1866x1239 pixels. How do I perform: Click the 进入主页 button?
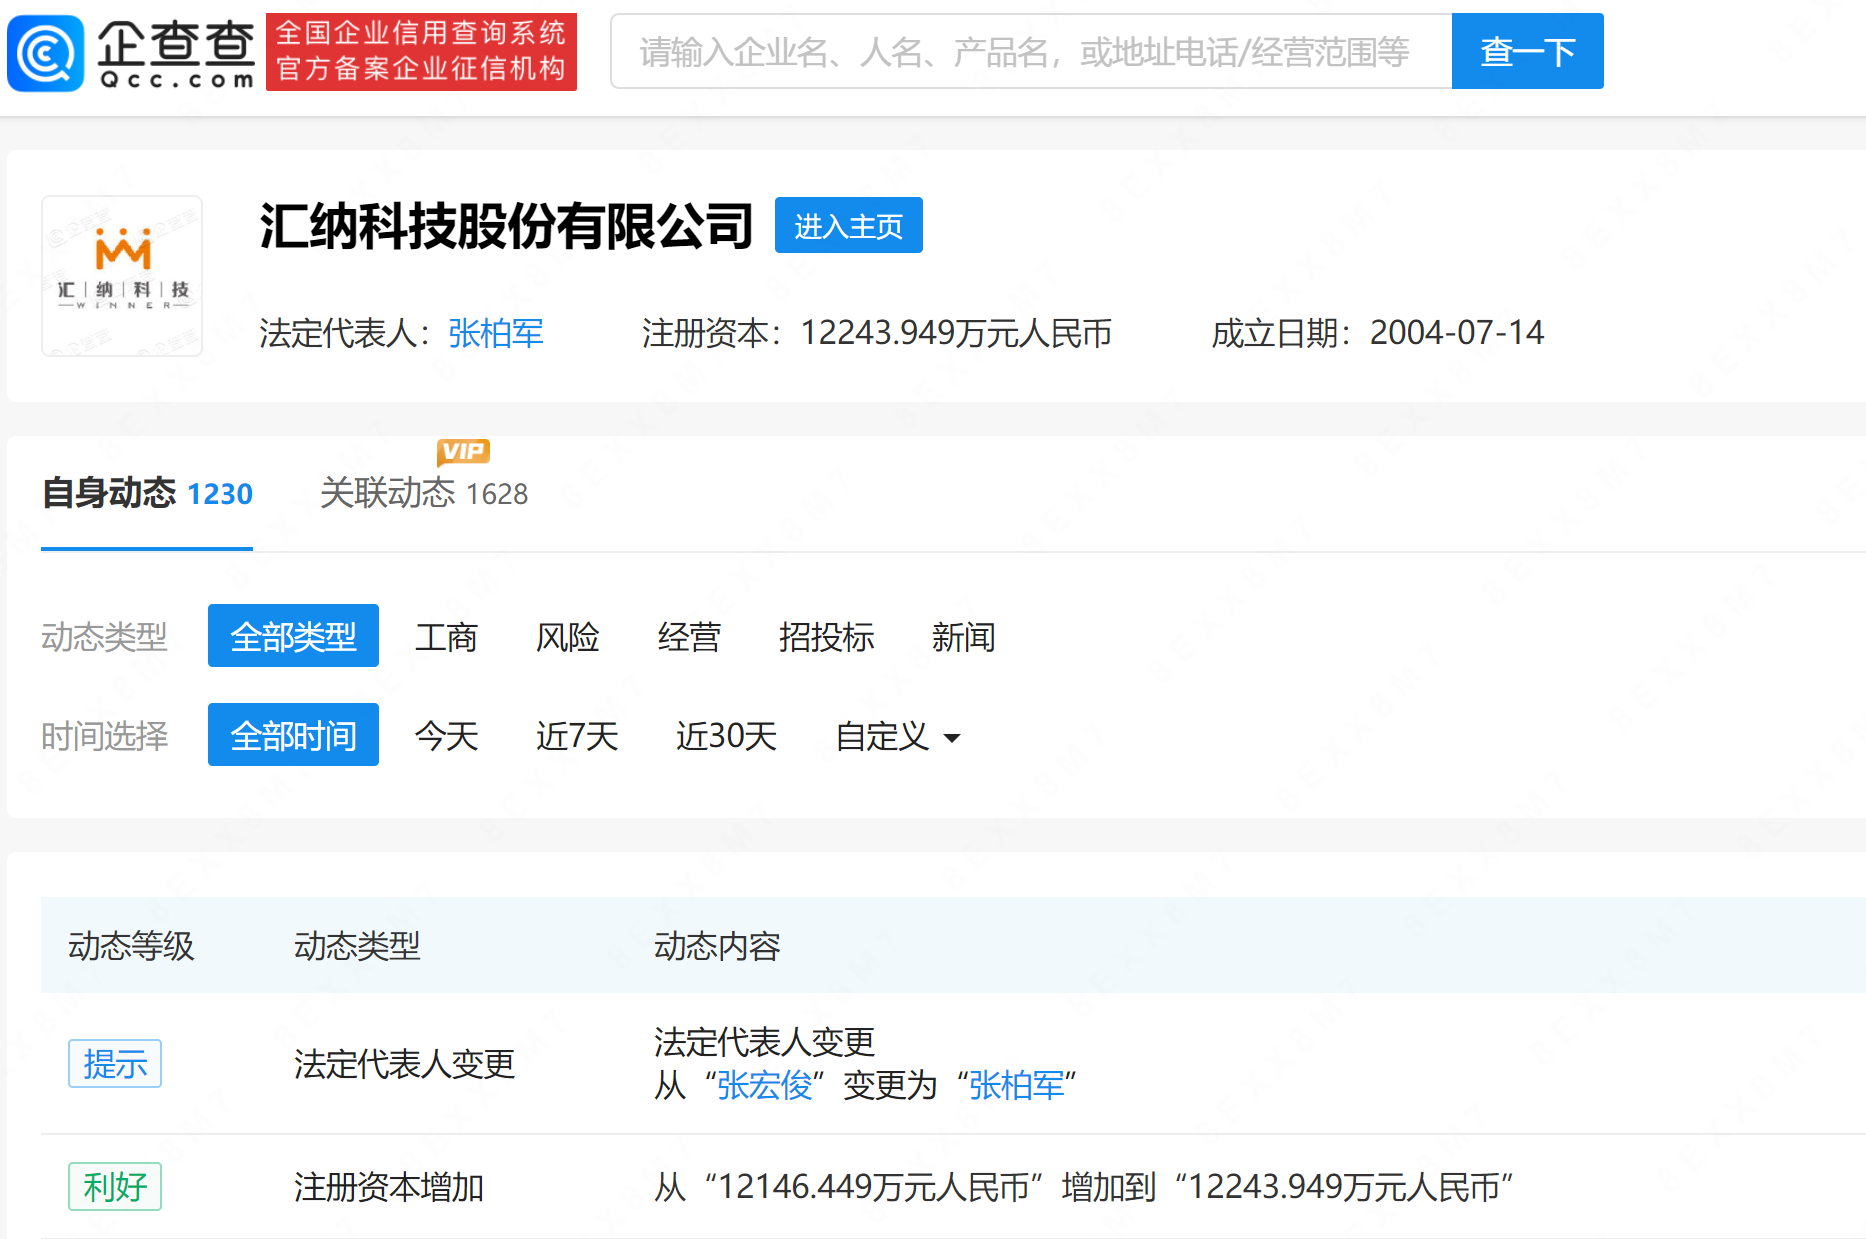(848, 226)
